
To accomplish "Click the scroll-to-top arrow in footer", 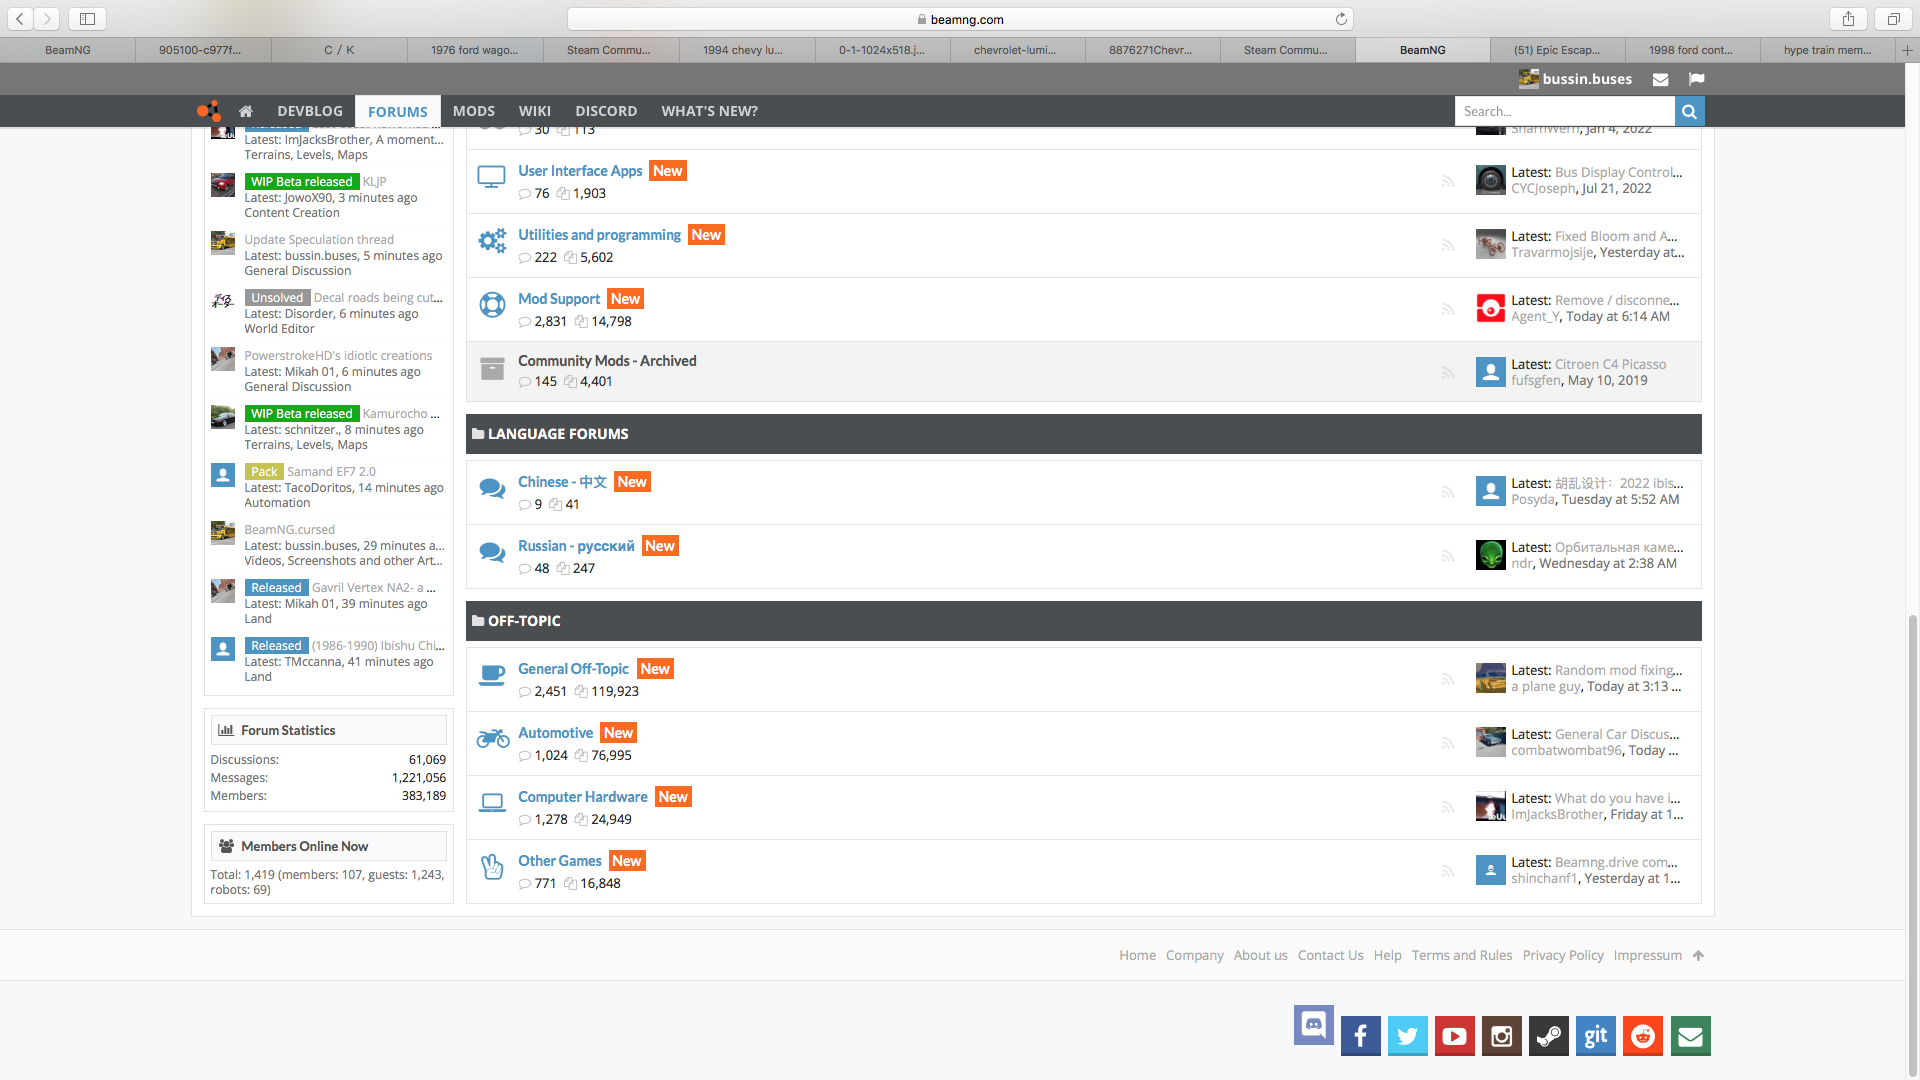I will (1698, 956).
